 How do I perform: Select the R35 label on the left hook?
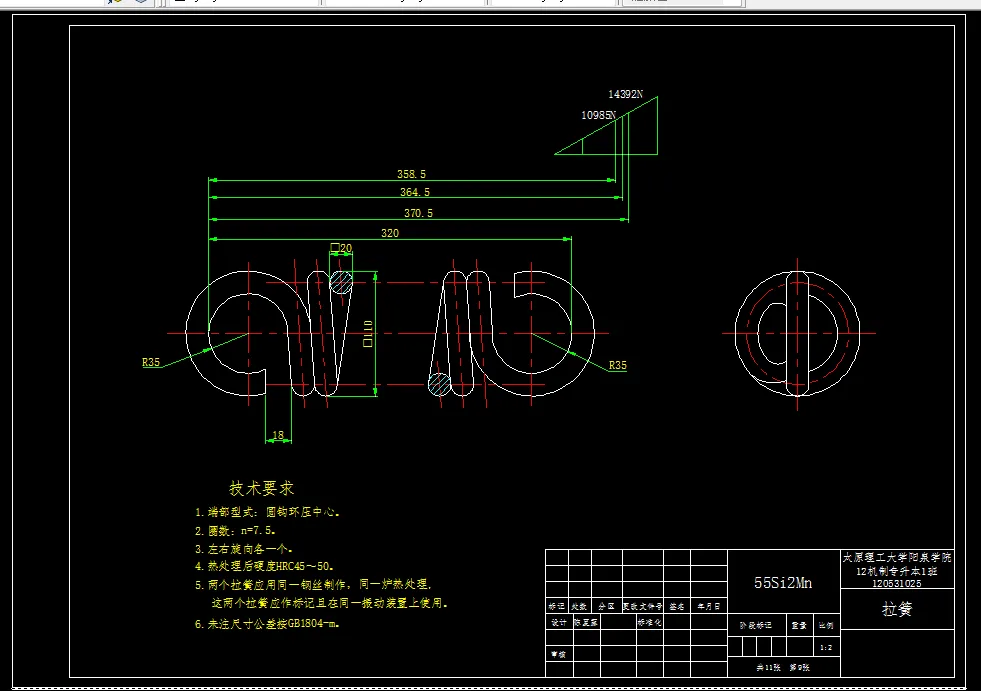point(151,362)
